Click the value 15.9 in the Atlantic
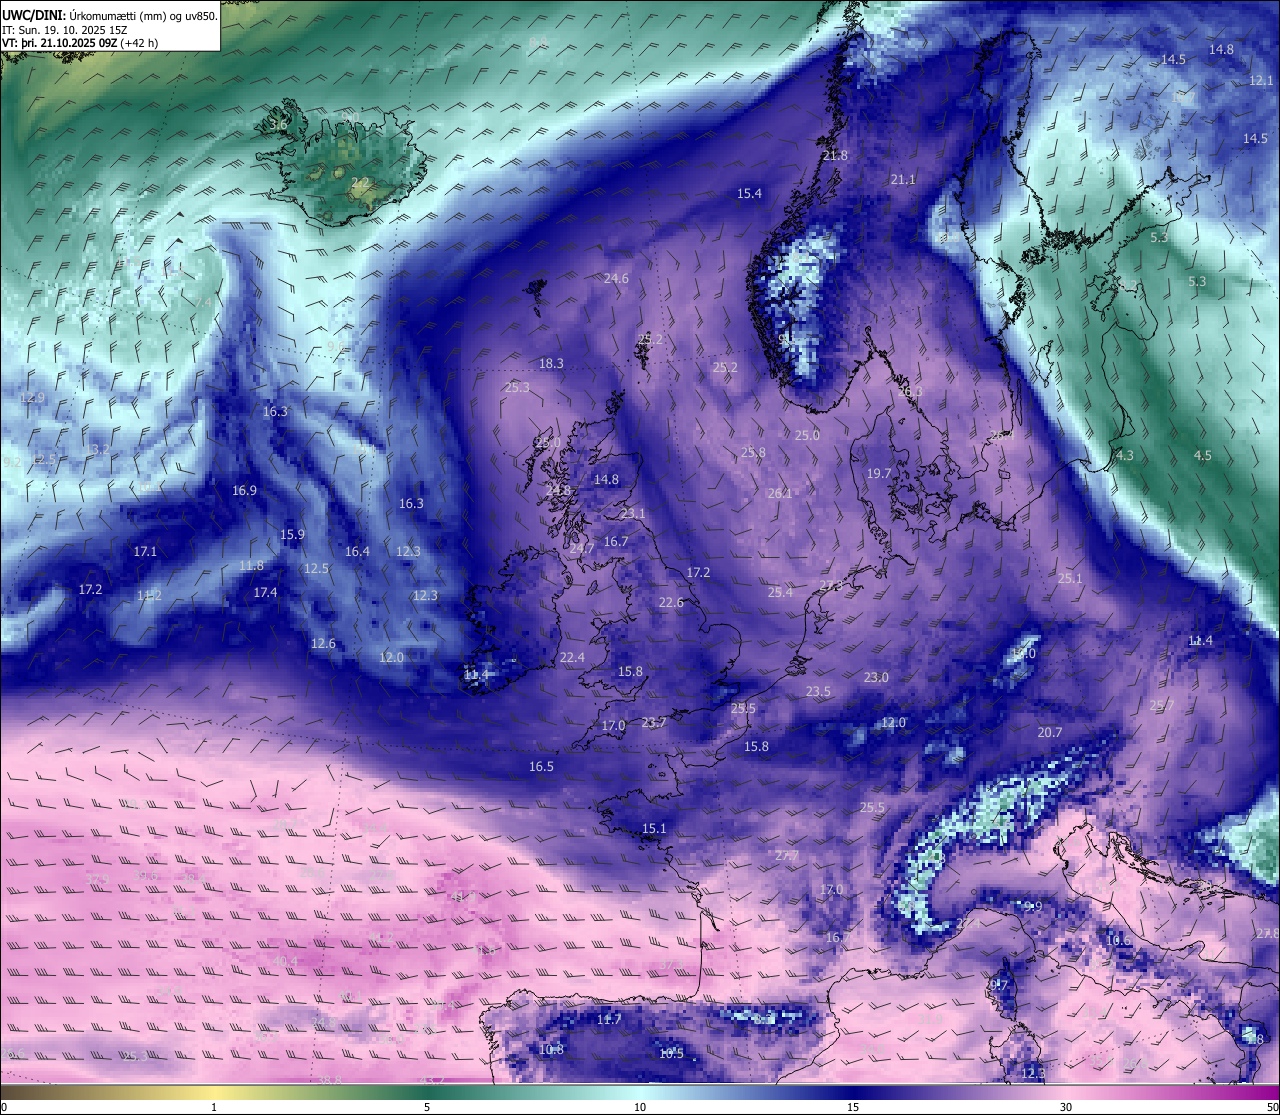This screenshot has width=1280, height=1115. (x=292, y=534)
